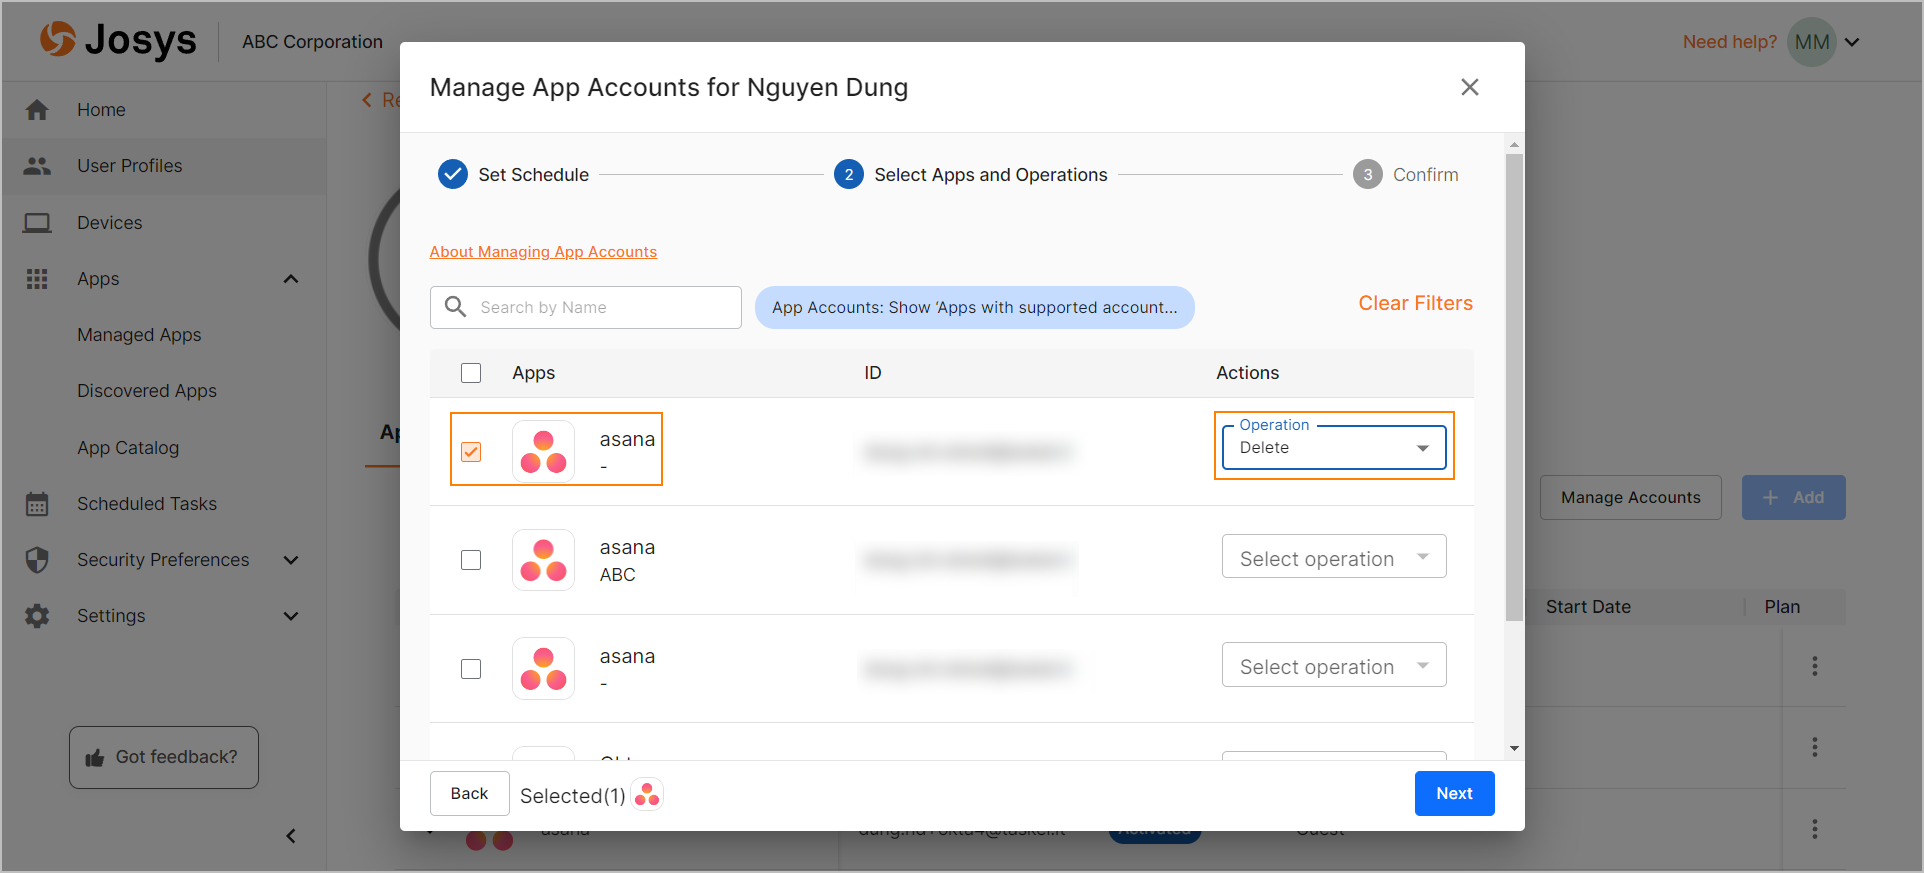Open About Managing App Accounts link
The image size is (1924, 873).
(x=543, y=252)
